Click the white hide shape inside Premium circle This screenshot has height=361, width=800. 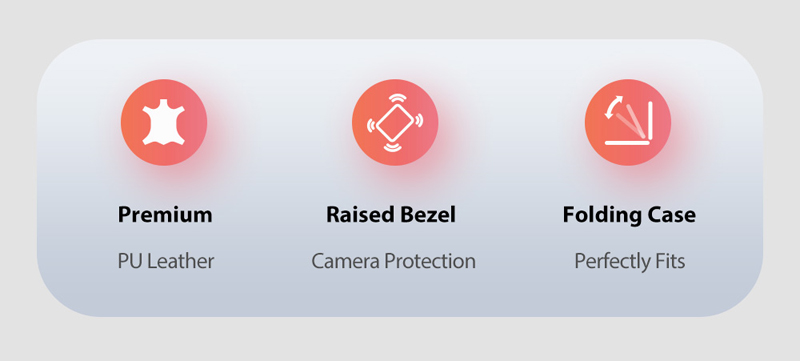[164, 123]
